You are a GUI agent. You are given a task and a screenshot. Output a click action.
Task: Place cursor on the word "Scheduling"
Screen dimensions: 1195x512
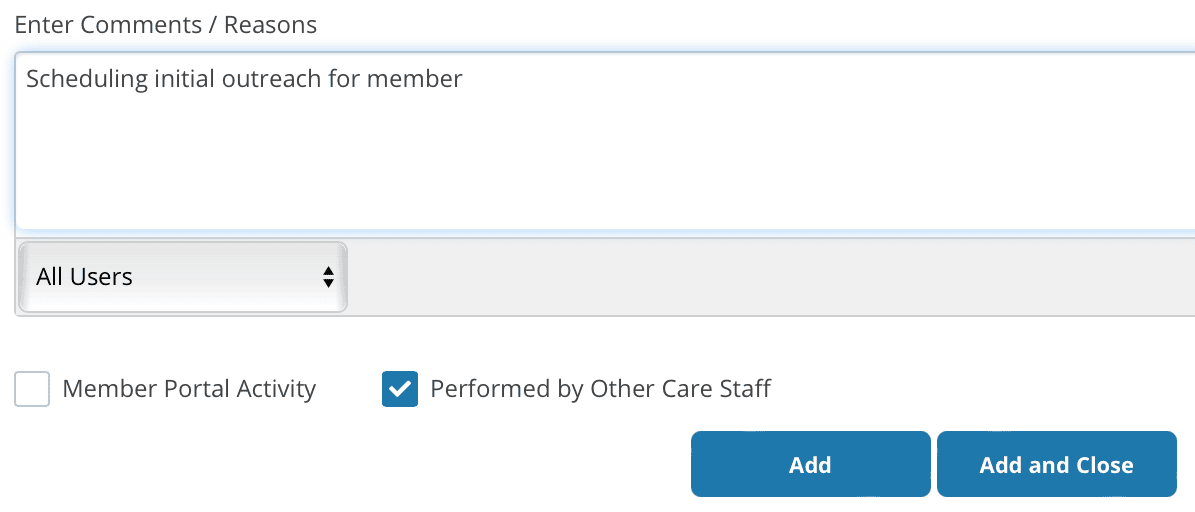(86, 79)
